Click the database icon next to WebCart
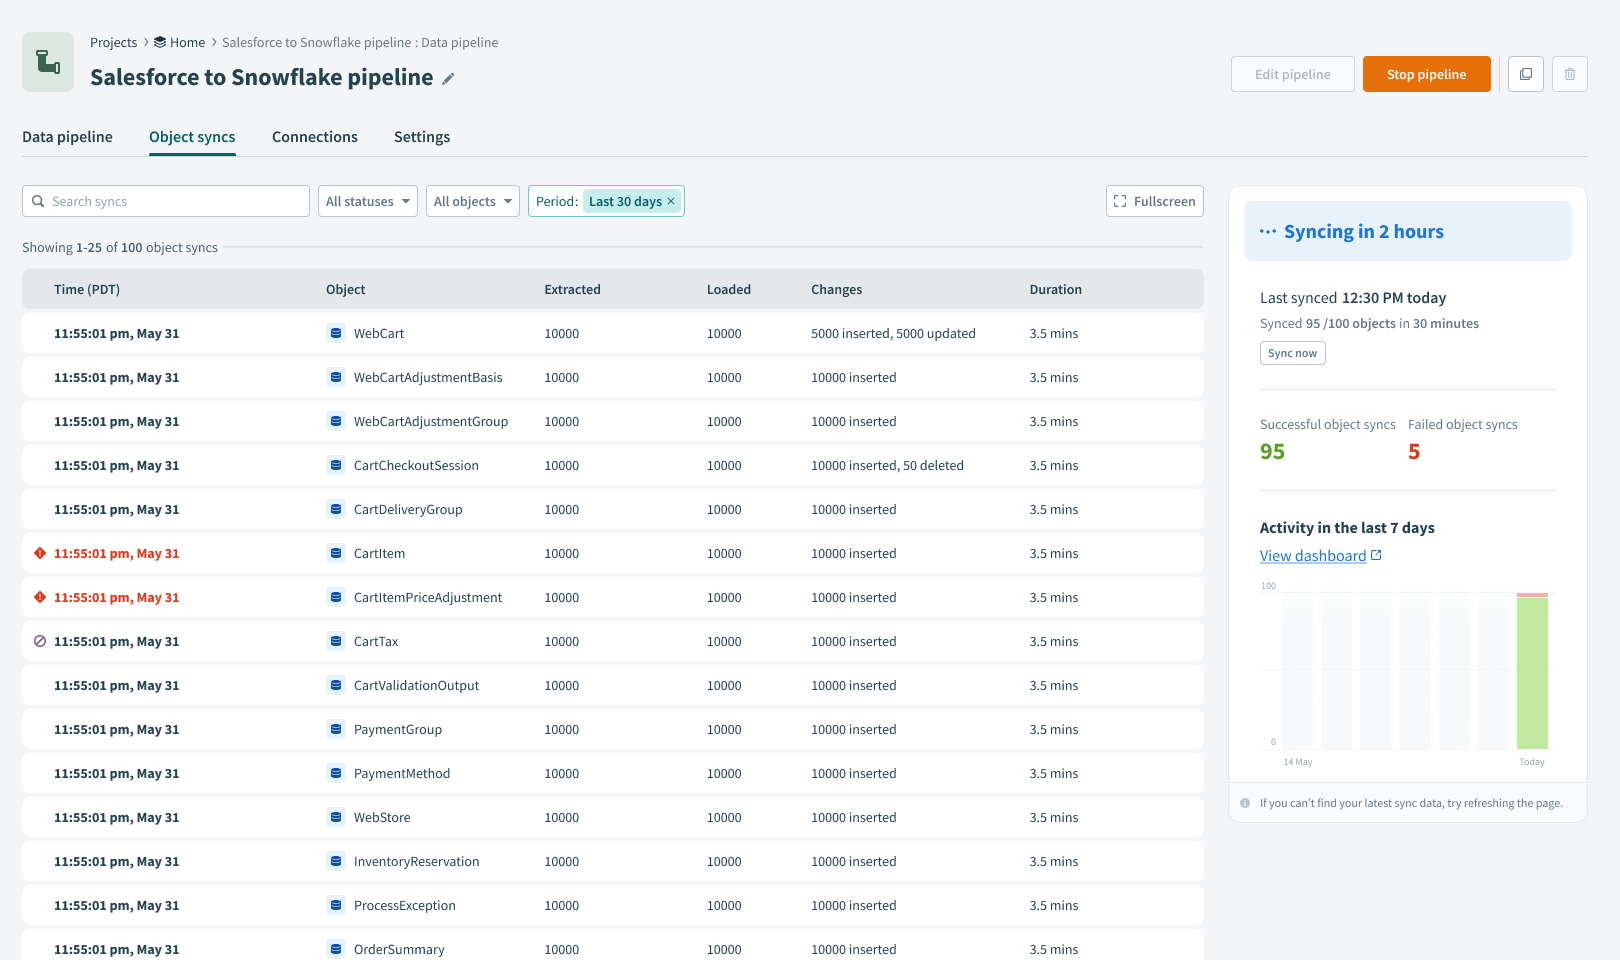The width and height of the screenshot is (1620, 960). 336,333
